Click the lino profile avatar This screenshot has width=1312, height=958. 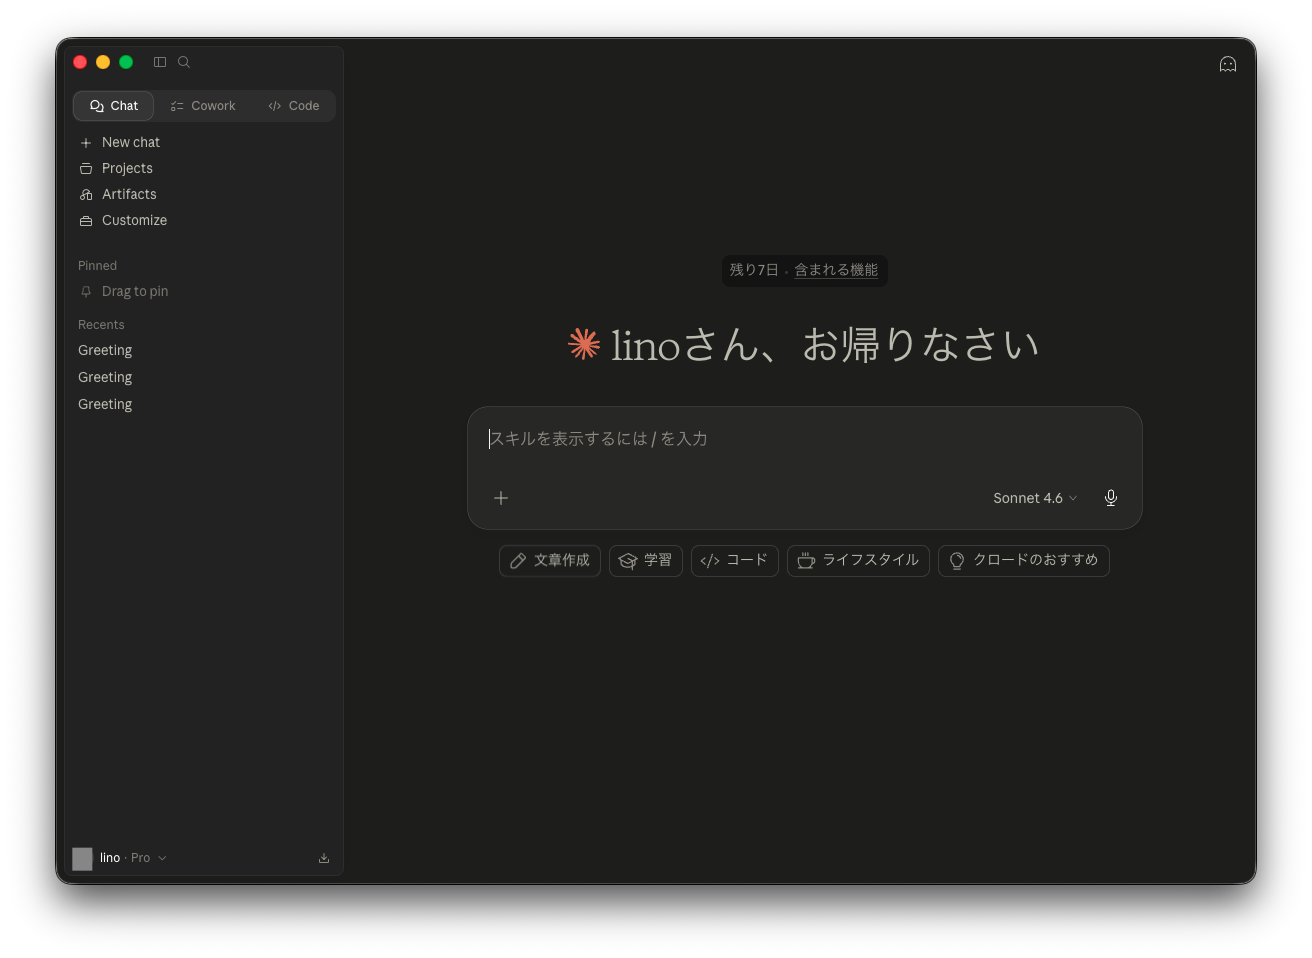(82, 858)
